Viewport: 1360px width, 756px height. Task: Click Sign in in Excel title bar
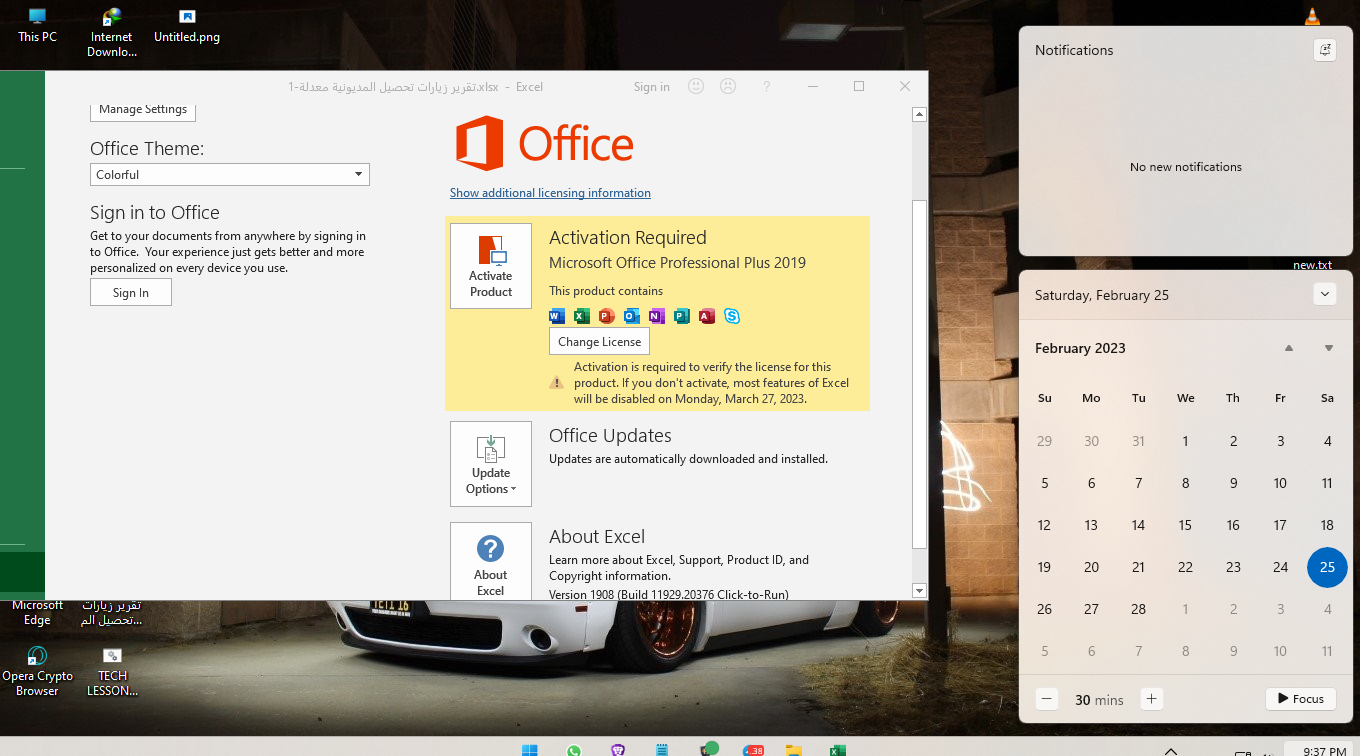click(x=652, y=87)
